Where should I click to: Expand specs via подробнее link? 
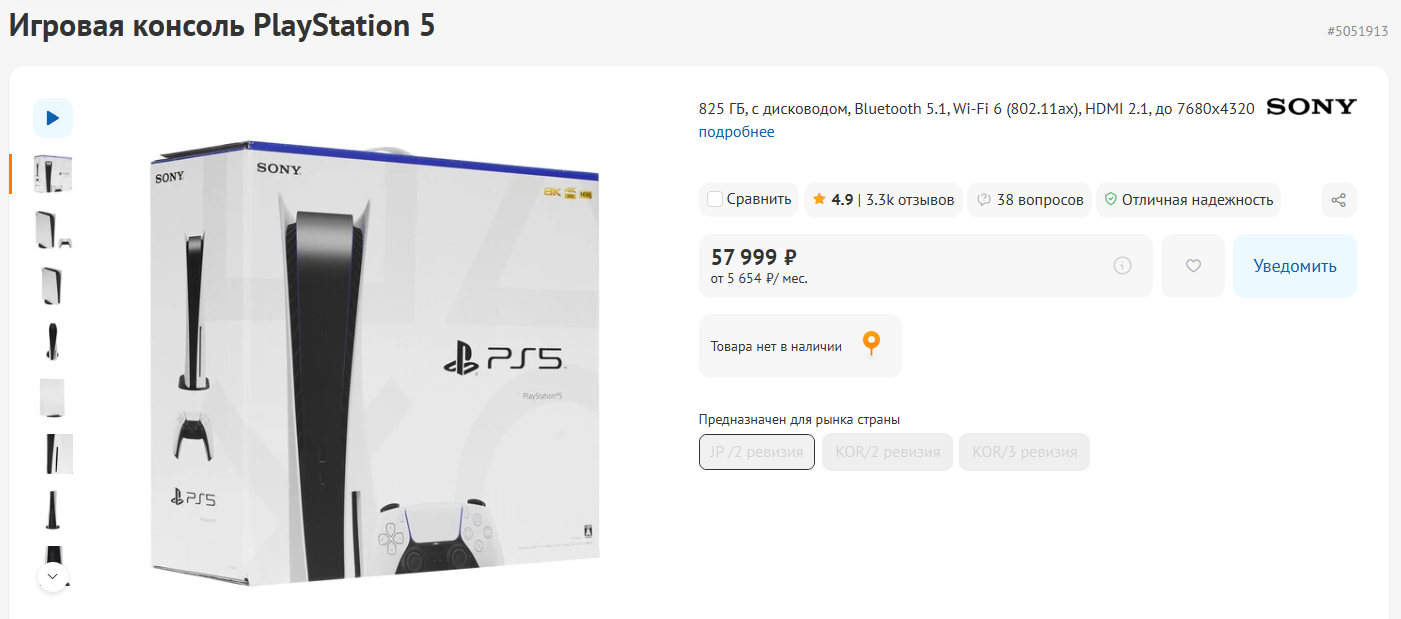[736, 132]
